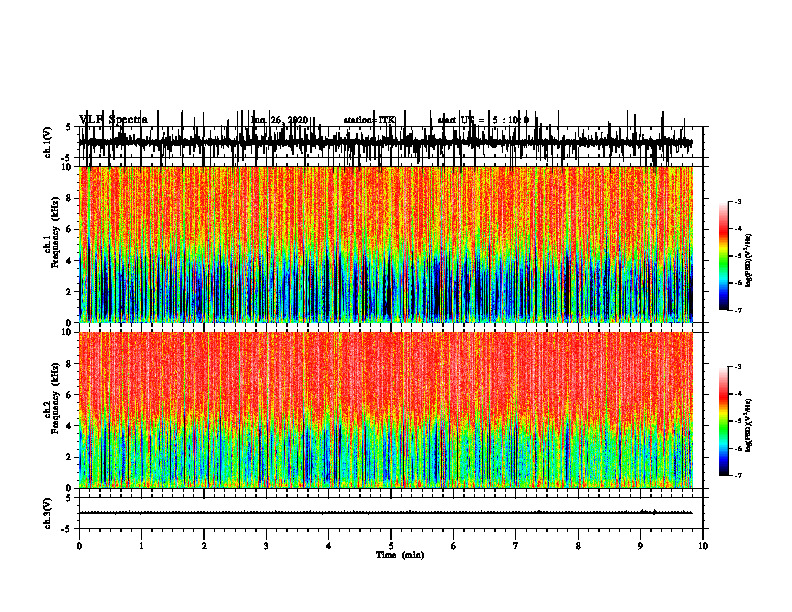Image resolution: width=792 pixels, height=612 pixels.
Task: Click the '3' tick on the time axis
Action: pos(266,546)
